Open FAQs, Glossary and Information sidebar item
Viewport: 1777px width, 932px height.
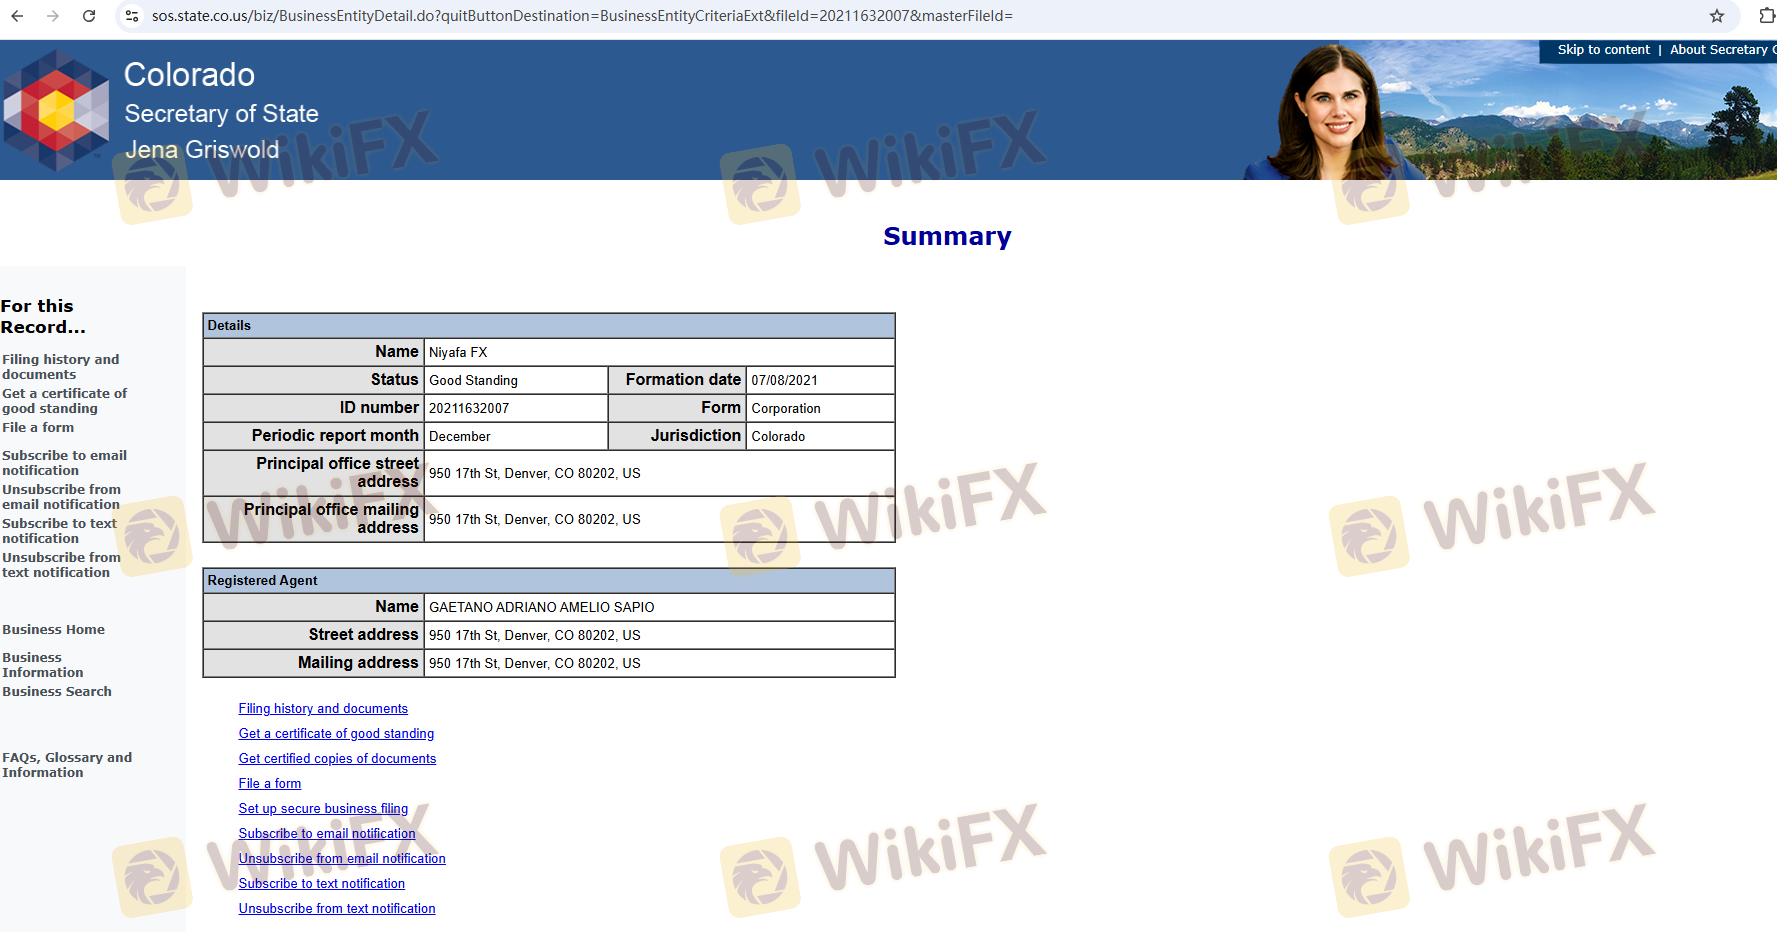coord(66,765)
